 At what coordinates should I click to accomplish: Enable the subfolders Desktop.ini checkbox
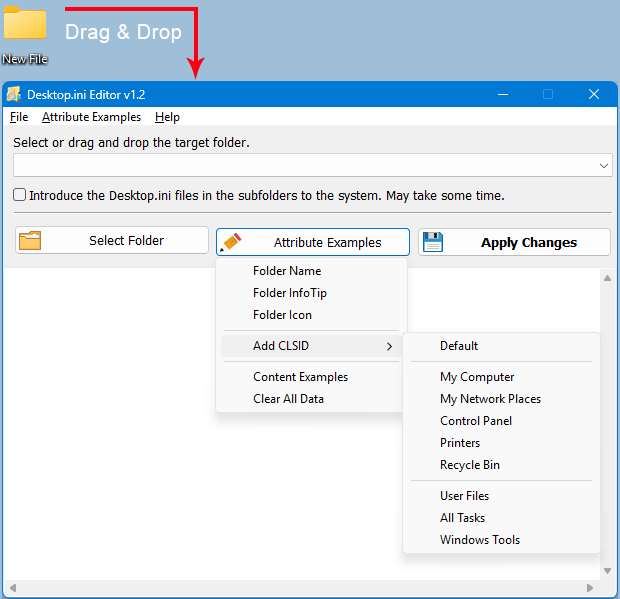(x=20, y=196)
